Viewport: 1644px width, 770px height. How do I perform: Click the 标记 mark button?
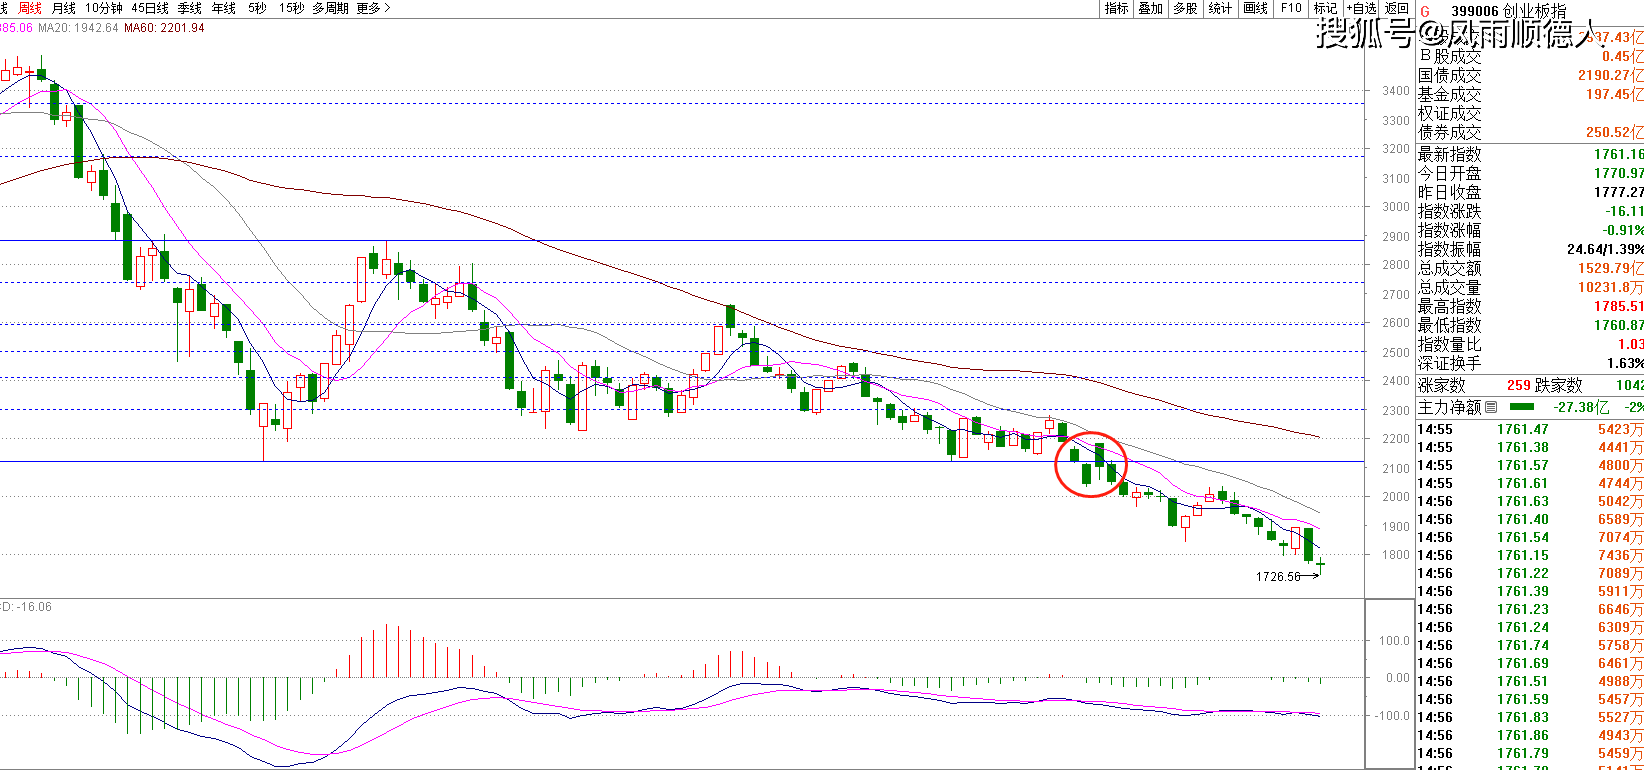pyautogui.click(x=1325, y=8)
